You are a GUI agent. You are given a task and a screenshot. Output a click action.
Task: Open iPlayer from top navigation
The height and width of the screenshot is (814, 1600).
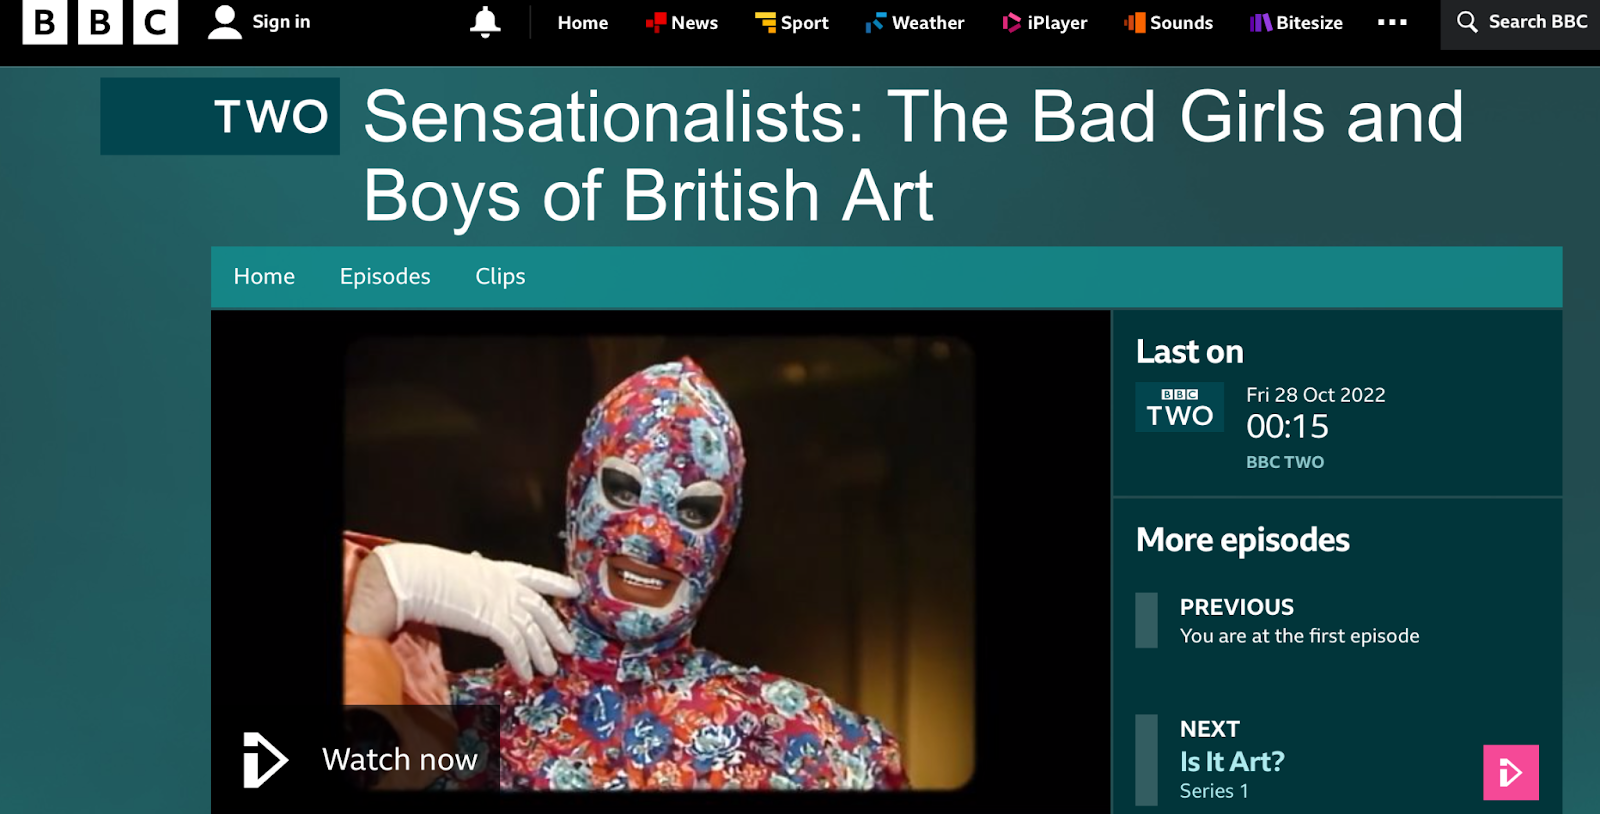coord(1045,22)
